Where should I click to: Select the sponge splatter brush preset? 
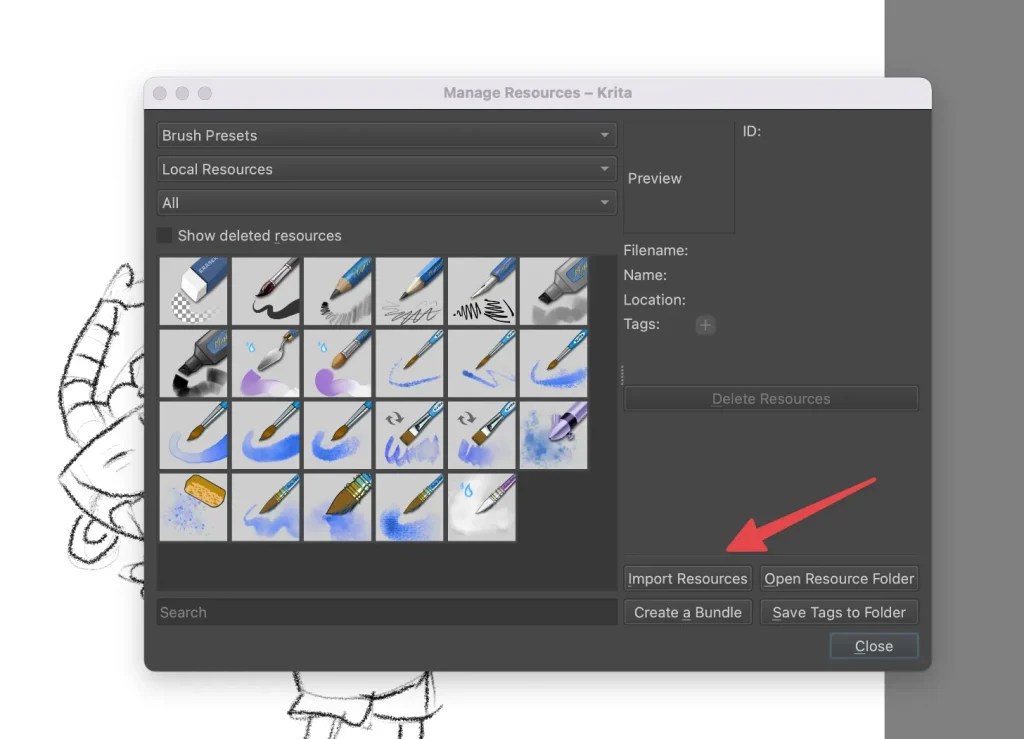tap(193, 505)
